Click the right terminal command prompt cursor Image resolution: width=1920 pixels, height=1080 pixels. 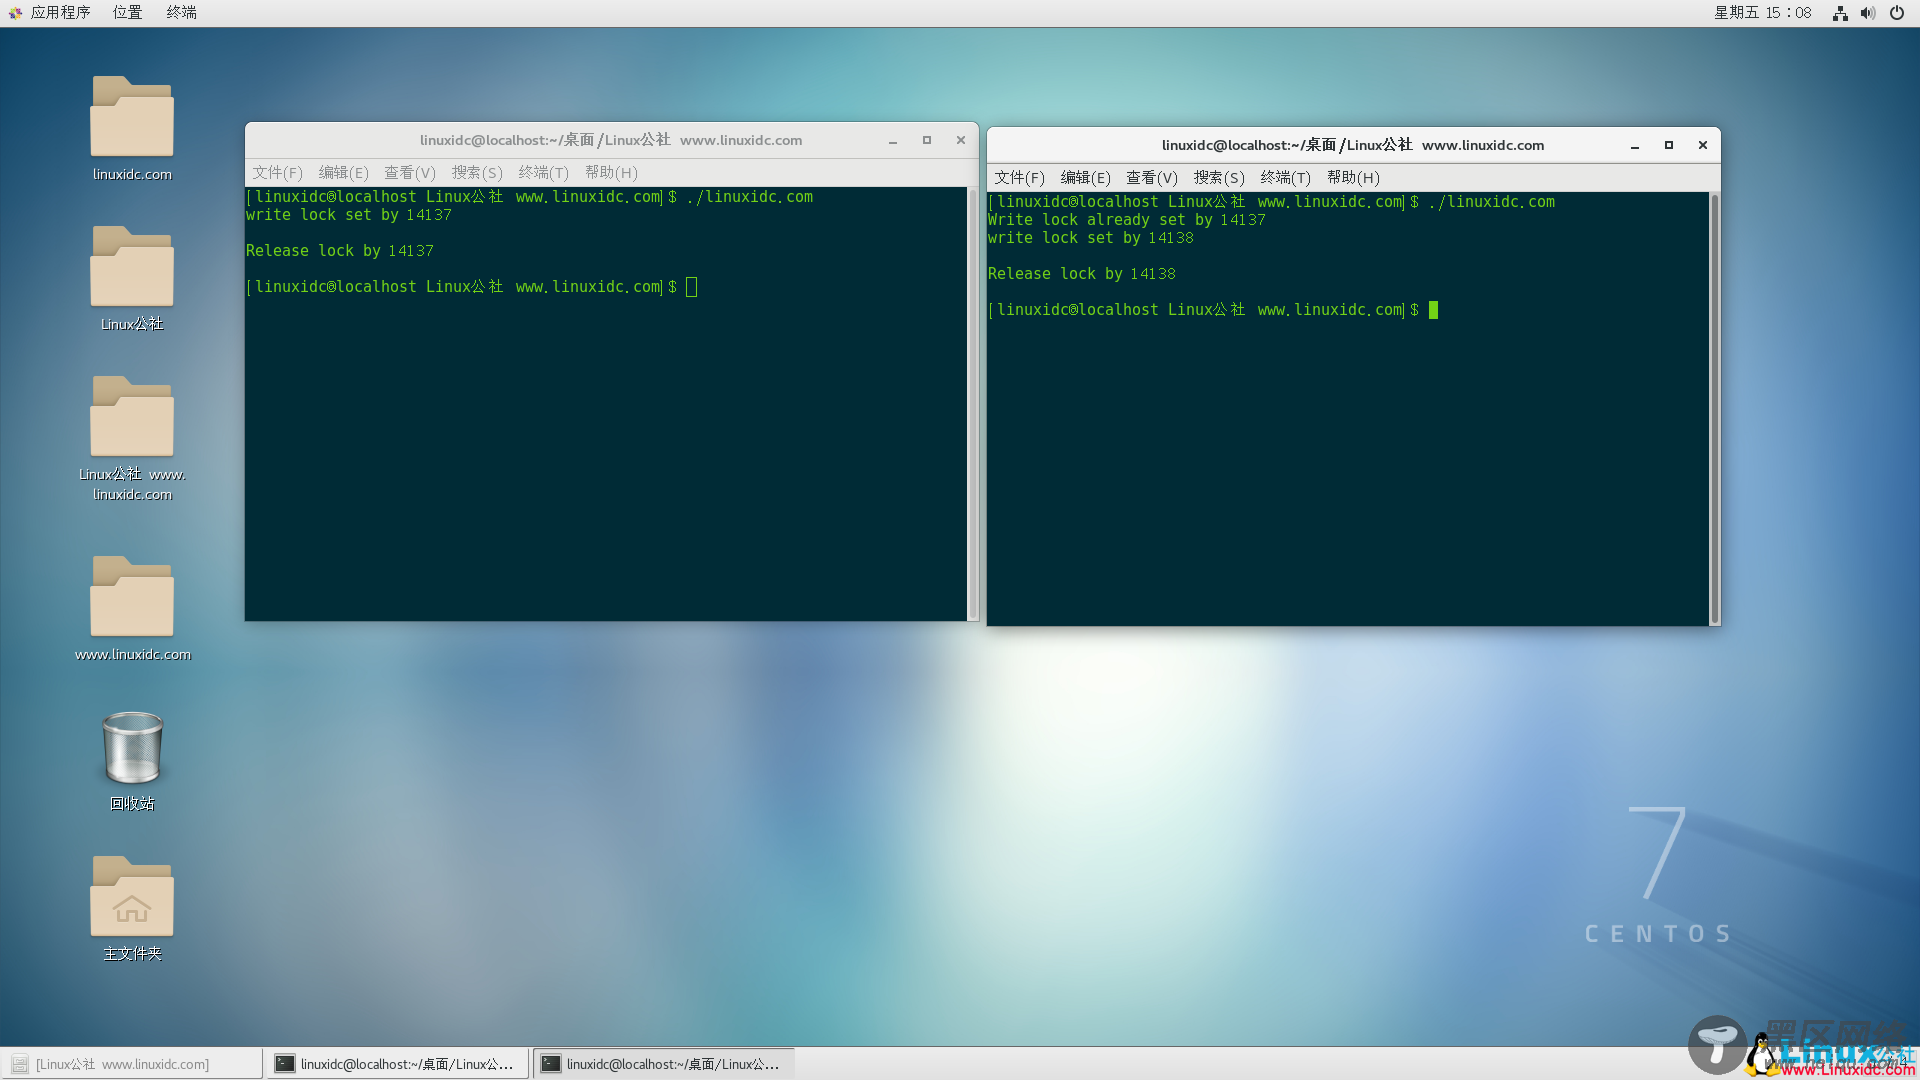click(x=1434, y=310)
